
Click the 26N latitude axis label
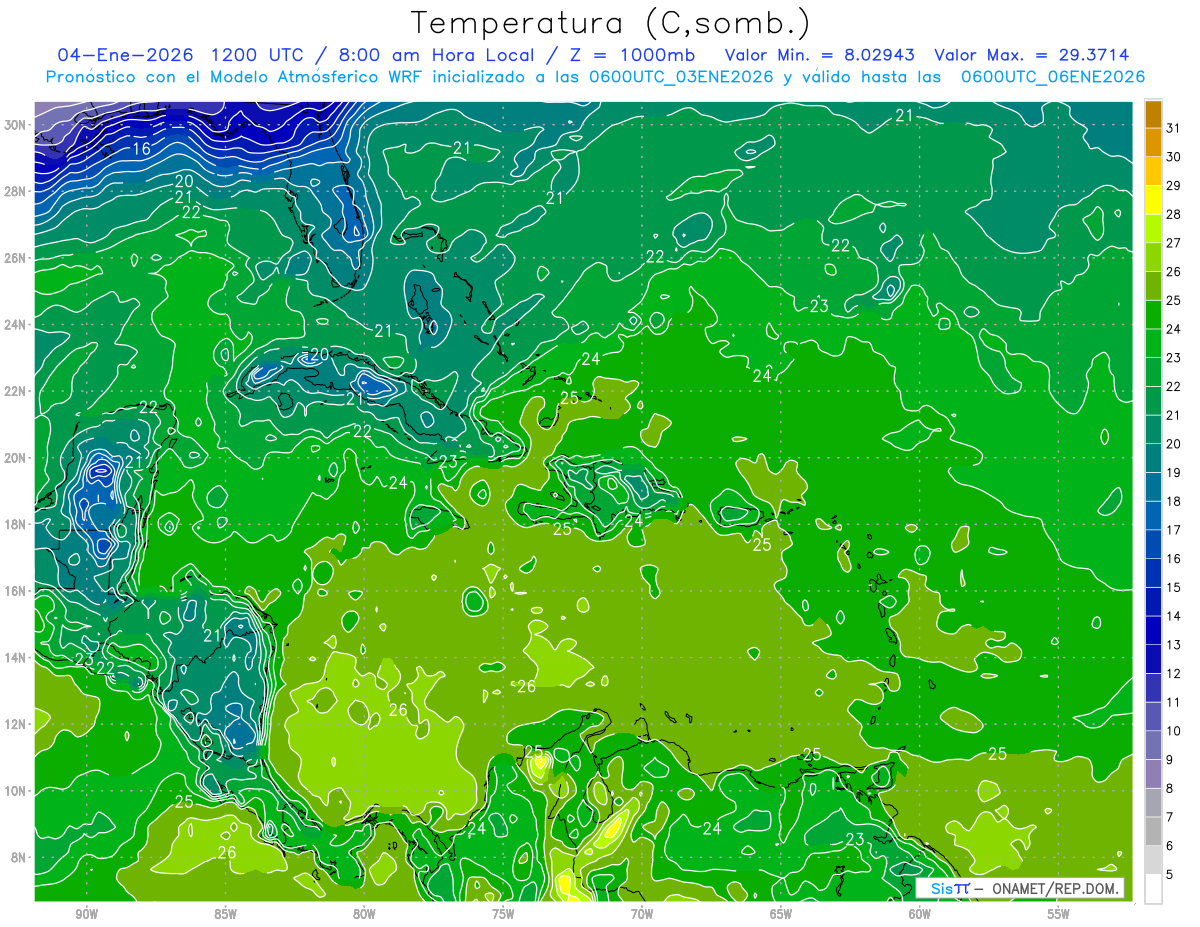tap(17, 258)
